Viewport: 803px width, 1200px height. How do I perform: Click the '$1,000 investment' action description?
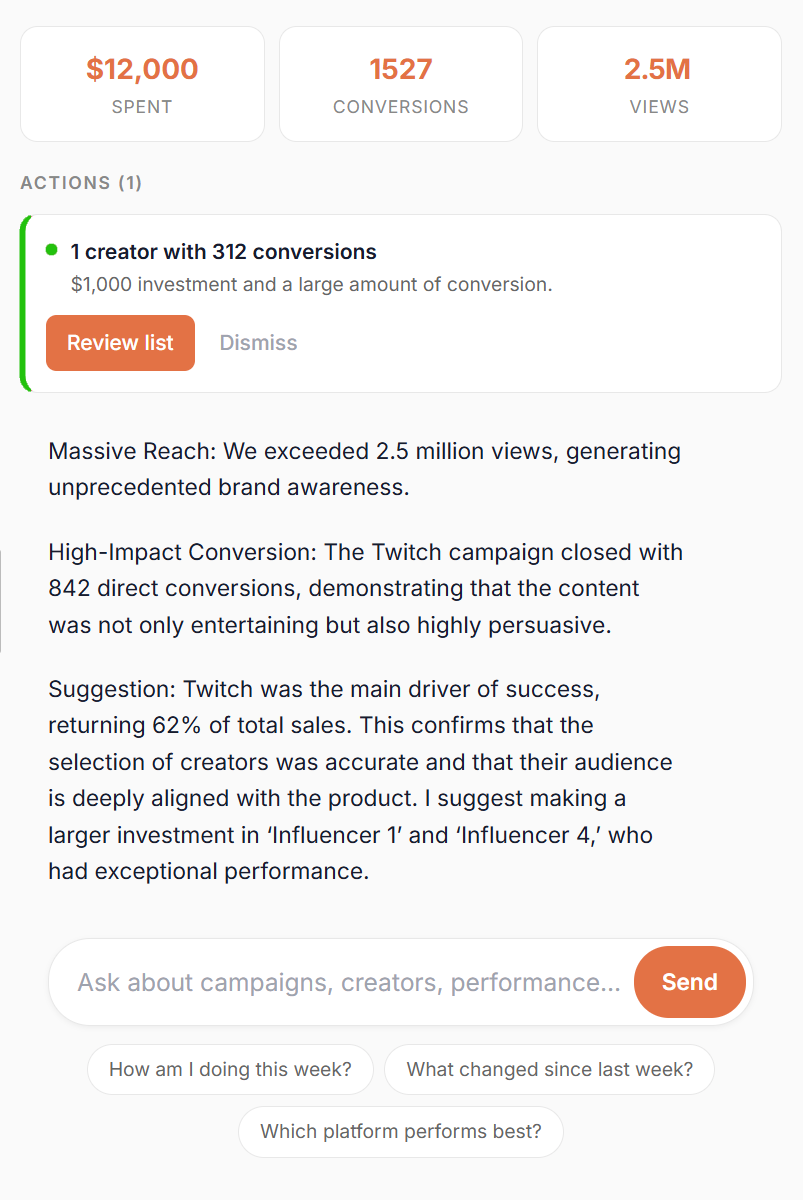click(x=311, y=284)
